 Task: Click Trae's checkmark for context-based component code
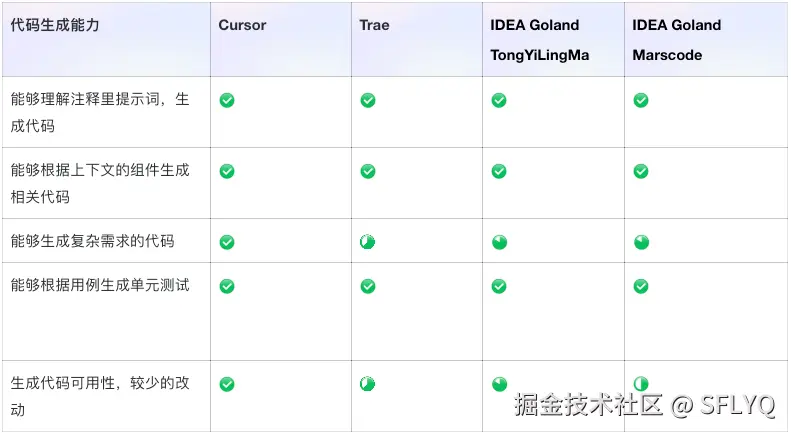click(368, 171)
